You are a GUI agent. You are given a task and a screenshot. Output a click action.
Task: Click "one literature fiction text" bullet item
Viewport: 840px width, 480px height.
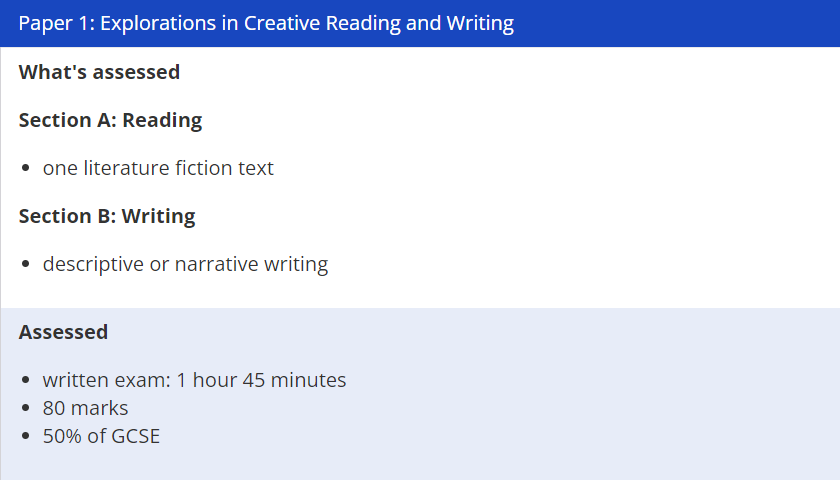[158, 168]
